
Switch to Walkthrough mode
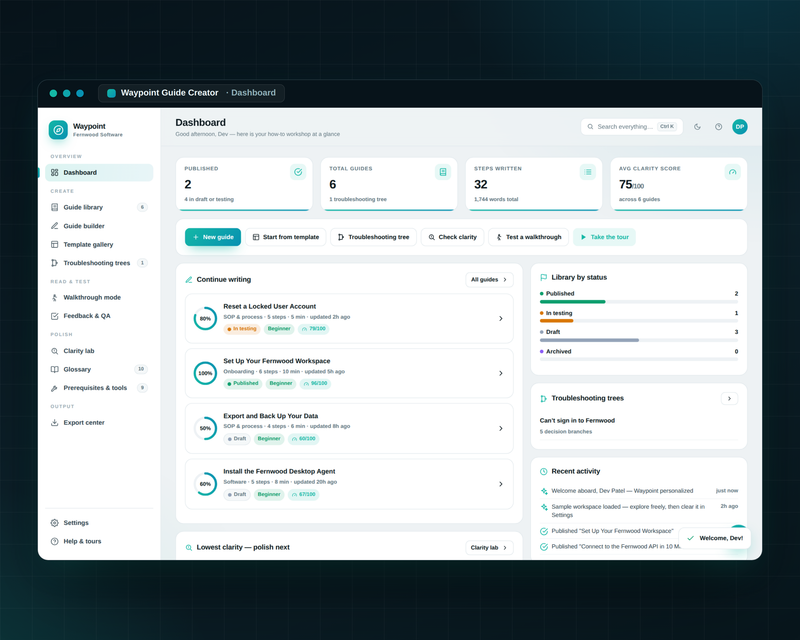(99, 297)
